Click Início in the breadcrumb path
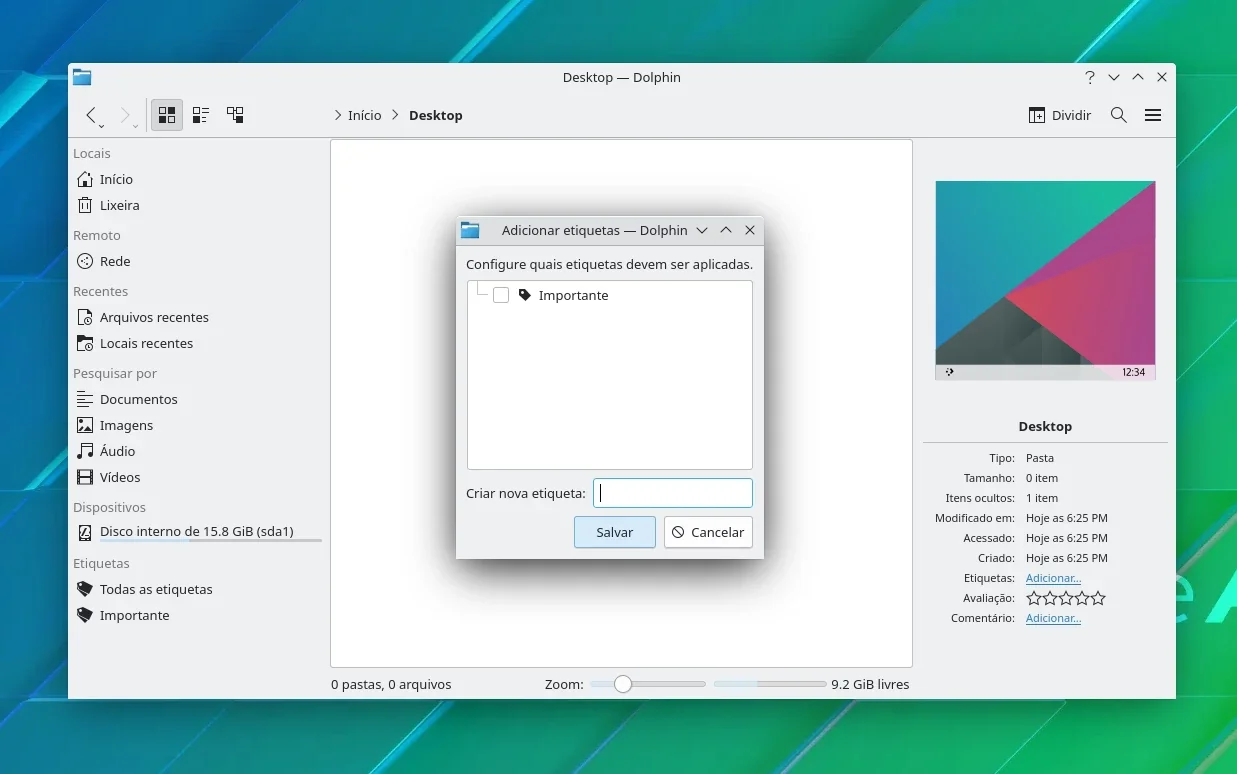The width and height of the screenshot is (1237, 774). [x=365, y=115]
